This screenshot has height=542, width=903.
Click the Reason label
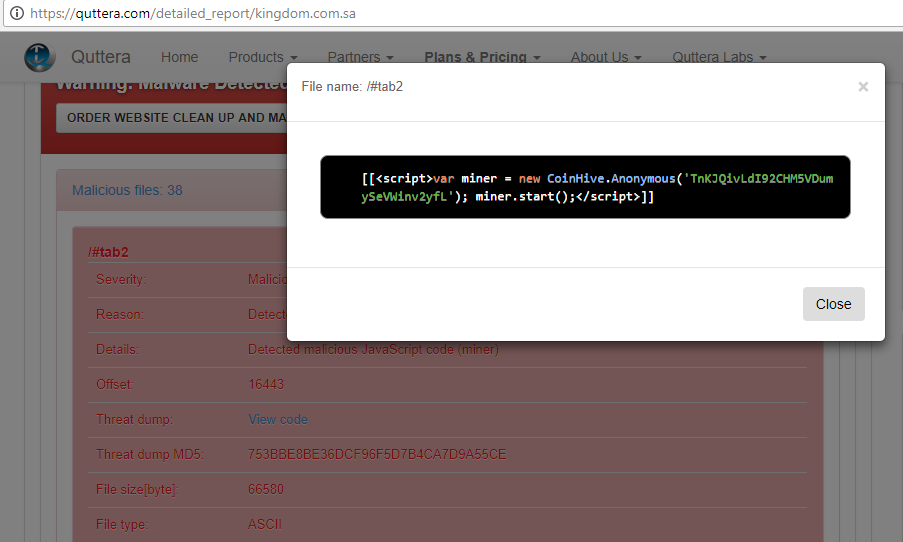[x=120, y=314]
